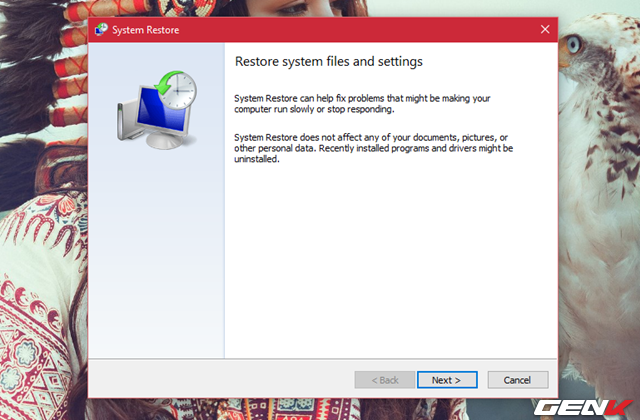
Task: Click paragraph starting 'System Restore can help fix'
Action: coord(362,104)
